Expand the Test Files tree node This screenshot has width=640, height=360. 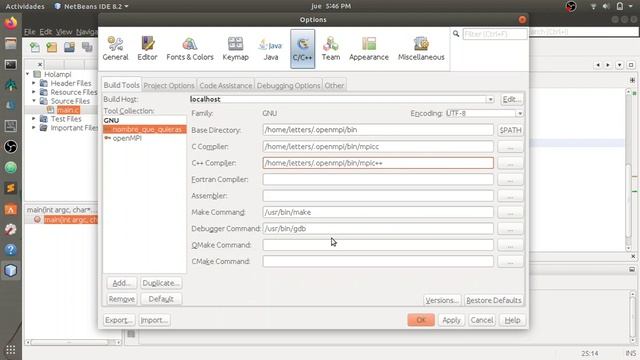[34, 119]
